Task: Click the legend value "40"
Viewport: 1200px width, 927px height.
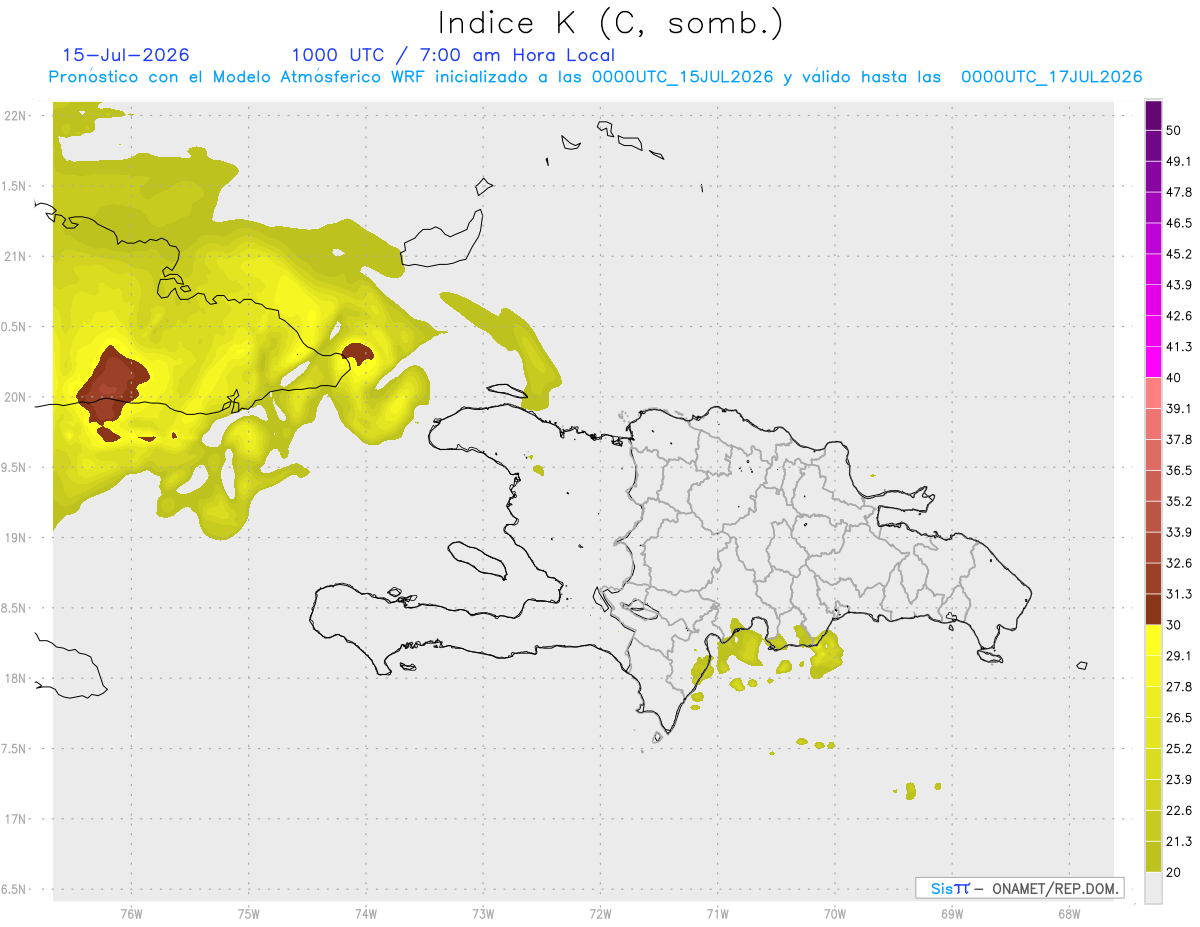Action: (1175, 377)
